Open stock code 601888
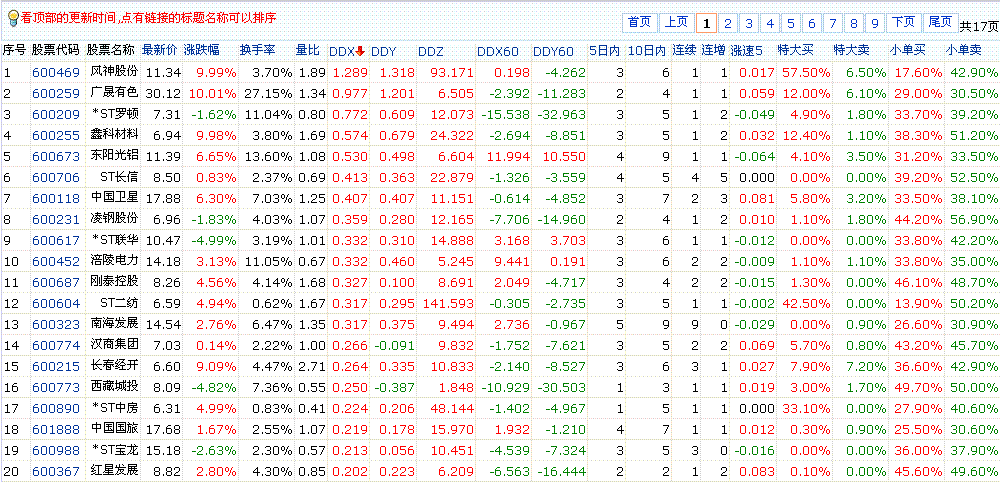This screenshot has height=482, width=1000. [56, 430]
